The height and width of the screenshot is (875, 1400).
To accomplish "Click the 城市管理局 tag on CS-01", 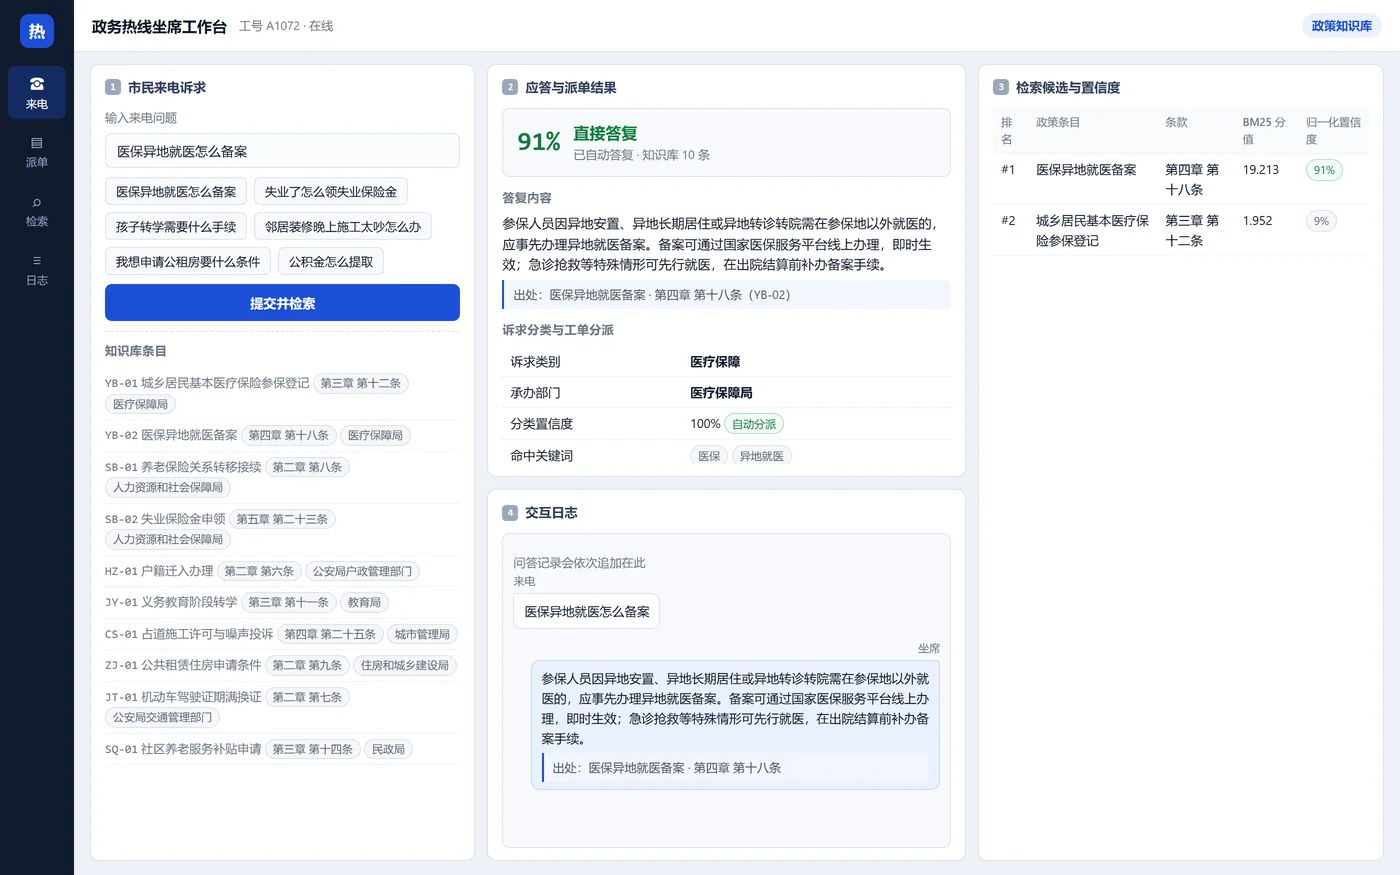I will [422, 634].
